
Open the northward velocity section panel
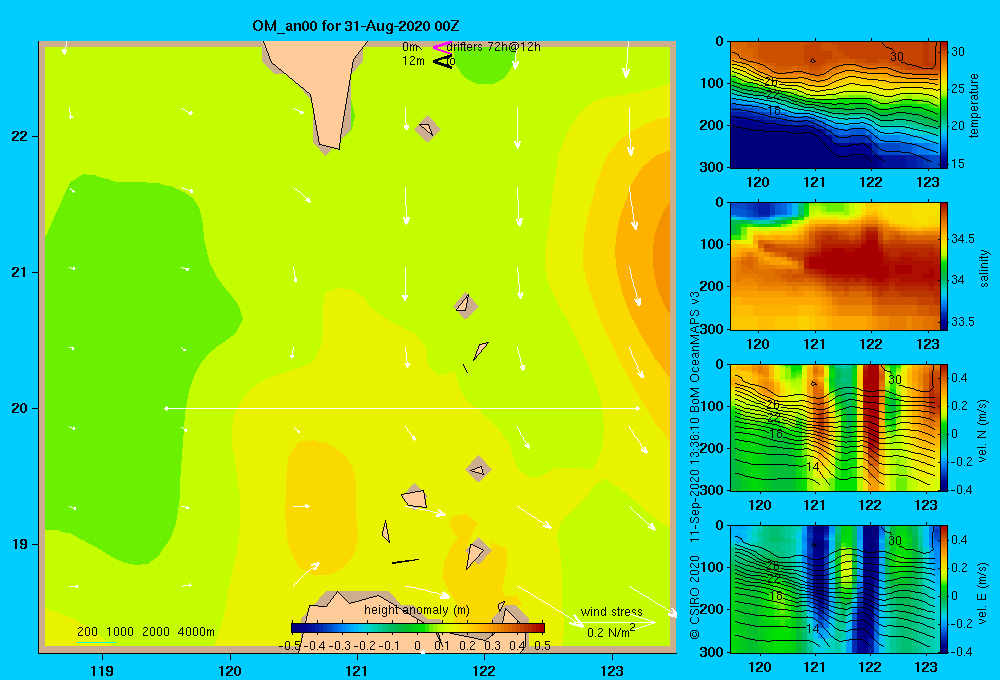(834, 427)
